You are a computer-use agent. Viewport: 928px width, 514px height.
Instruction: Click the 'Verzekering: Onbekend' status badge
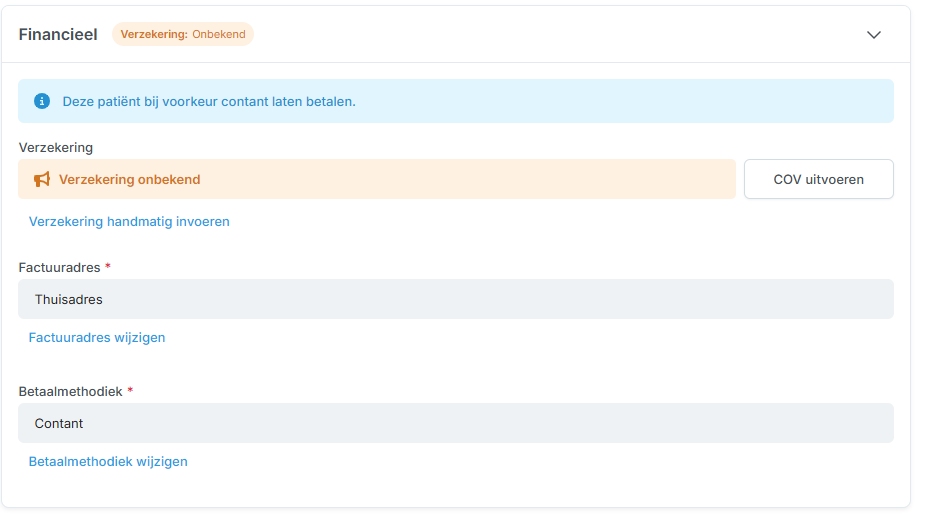coord(183,34)
